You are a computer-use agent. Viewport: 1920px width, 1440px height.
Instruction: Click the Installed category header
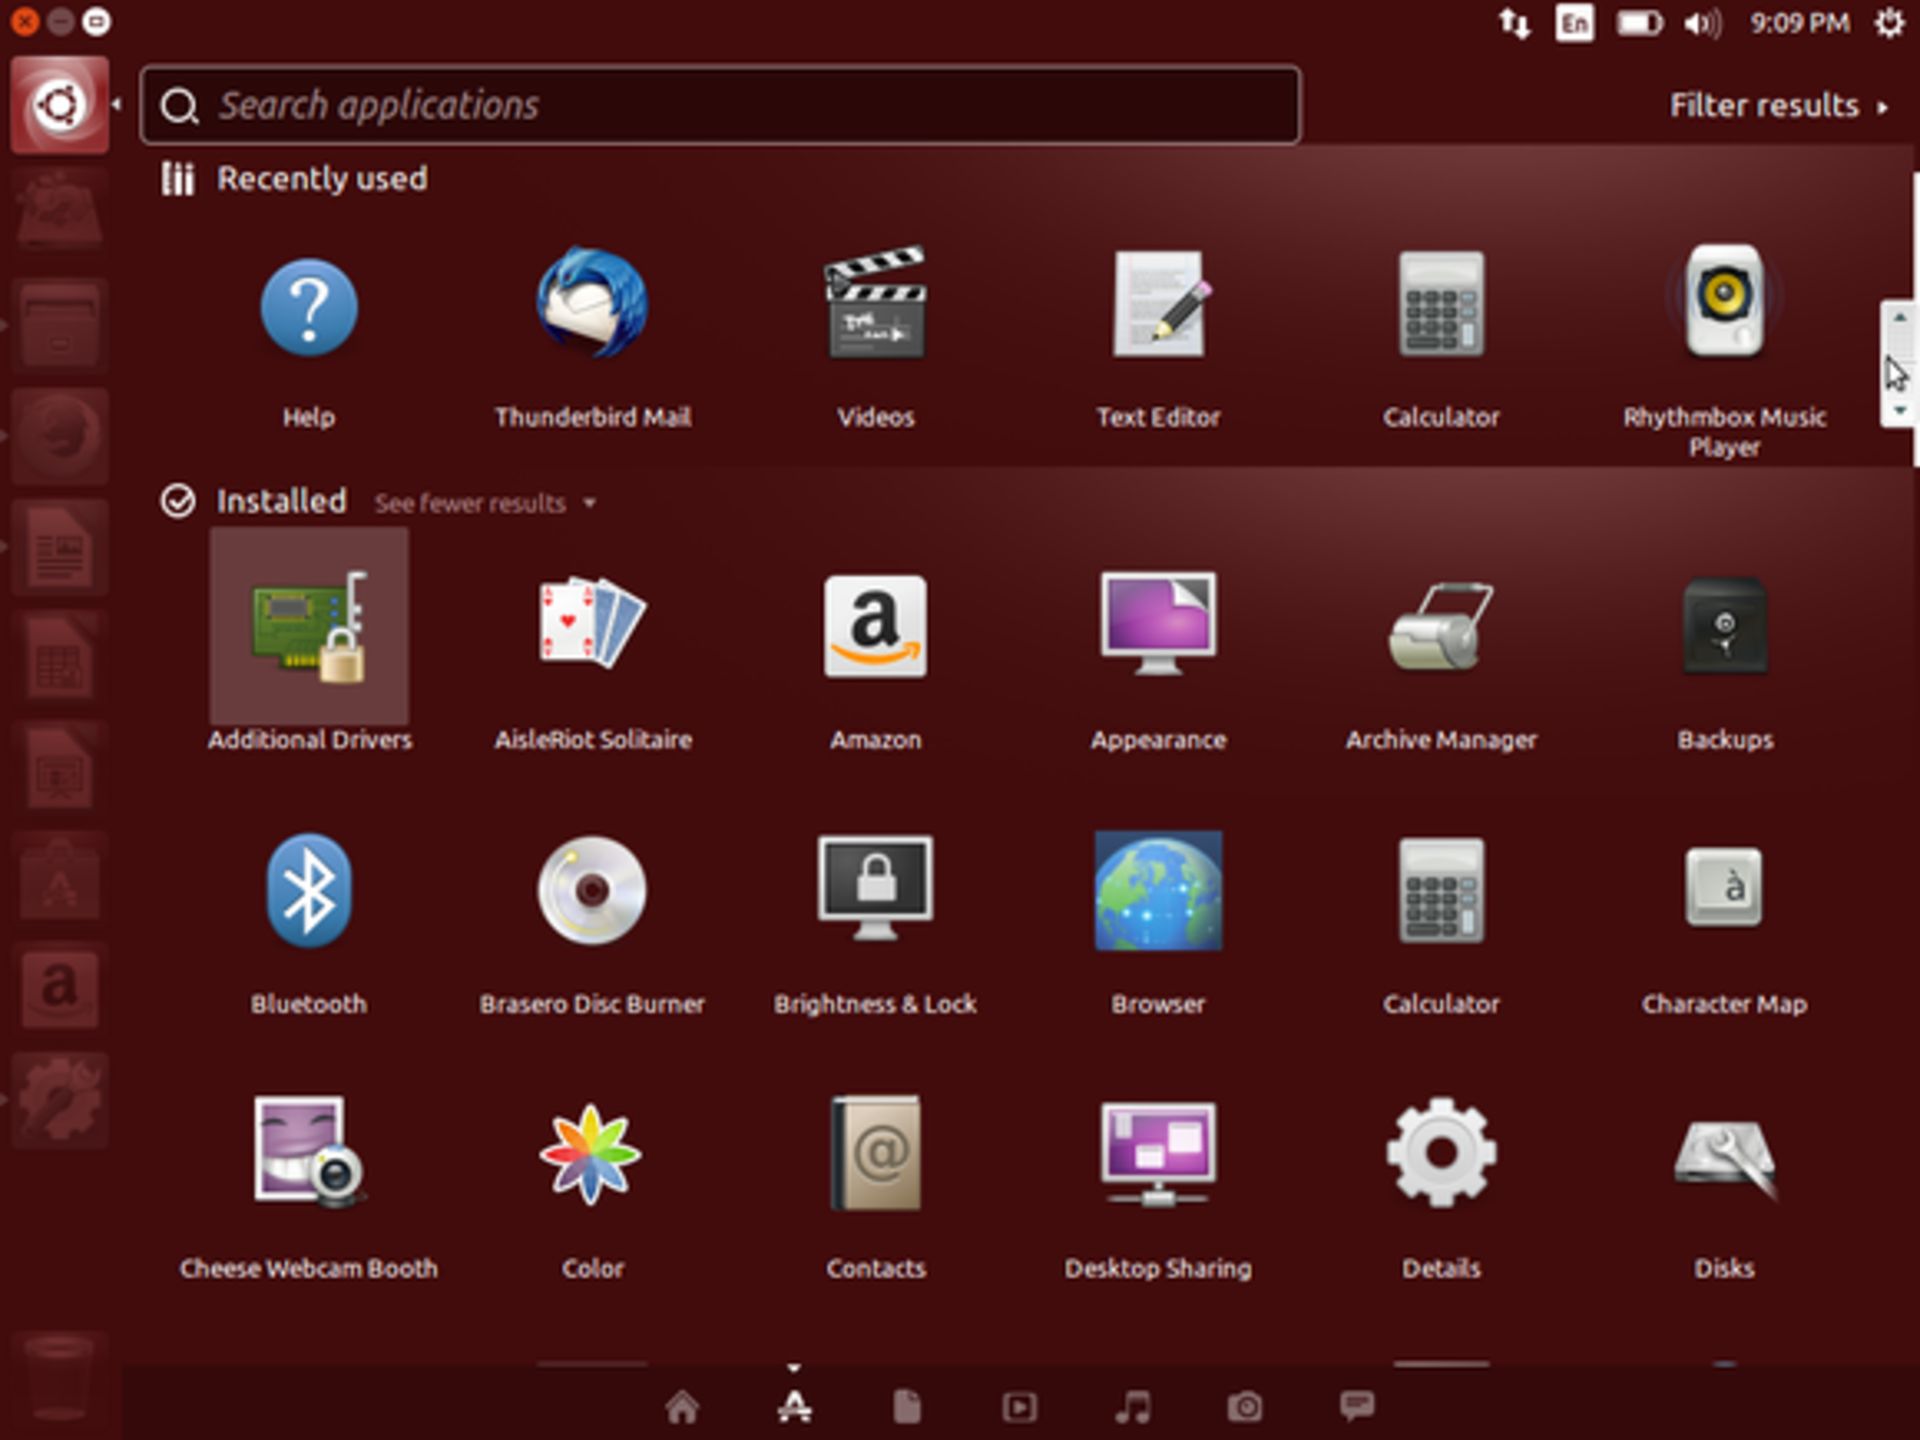coord(254,501)
